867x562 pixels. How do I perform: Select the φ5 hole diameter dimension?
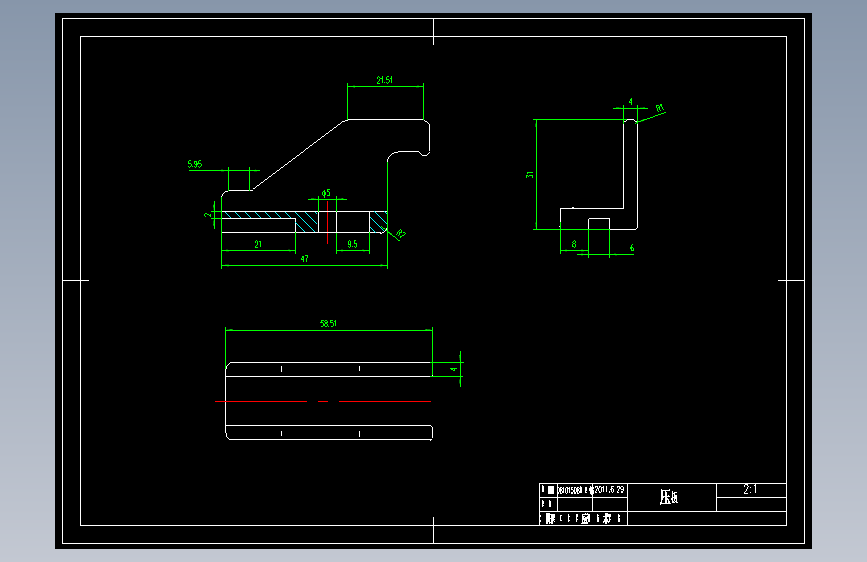[x=326, y=193]
